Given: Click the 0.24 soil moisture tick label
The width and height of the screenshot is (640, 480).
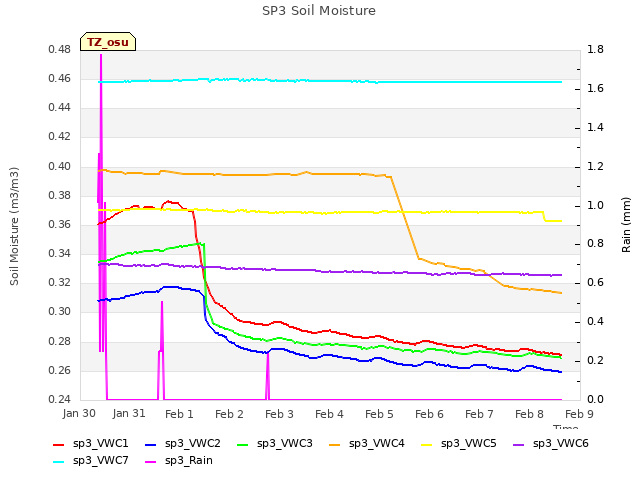Looking at the screenshot, I should (x=60, y=399).
